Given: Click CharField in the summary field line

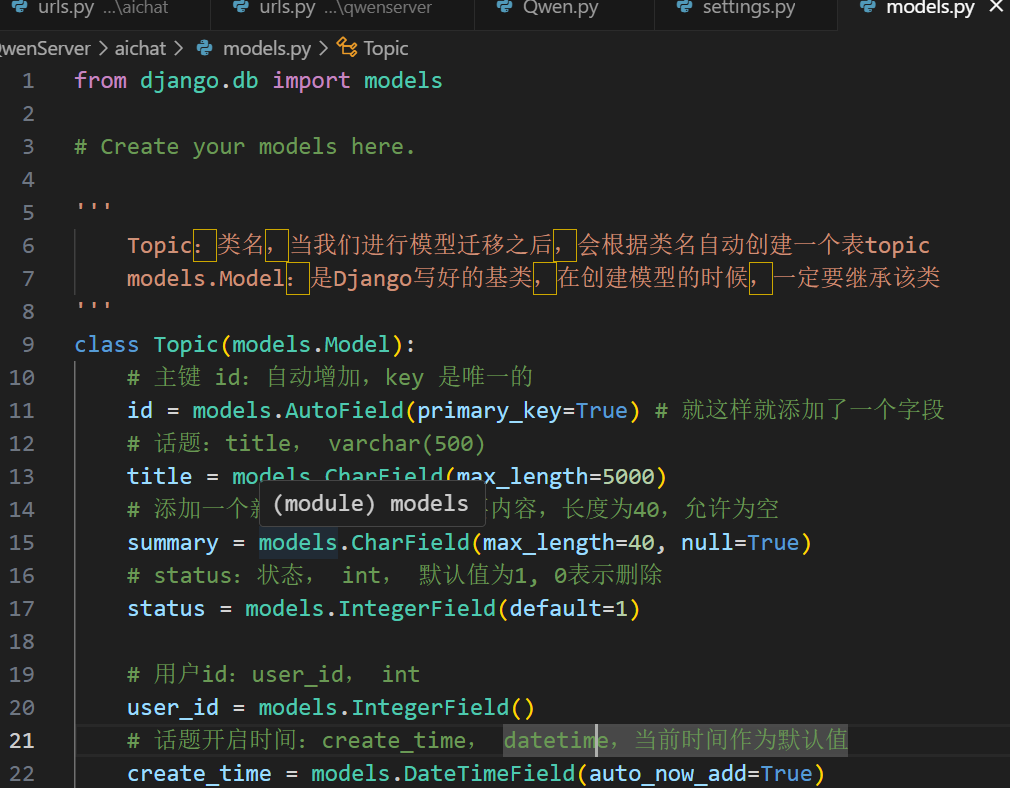Looking at the screenshot, I should coord(409,543).
